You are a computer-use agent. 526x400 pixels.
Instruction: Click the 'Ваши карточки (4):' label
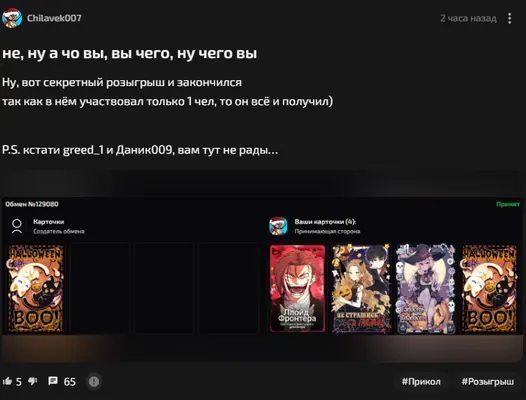[x=325, y=221]
